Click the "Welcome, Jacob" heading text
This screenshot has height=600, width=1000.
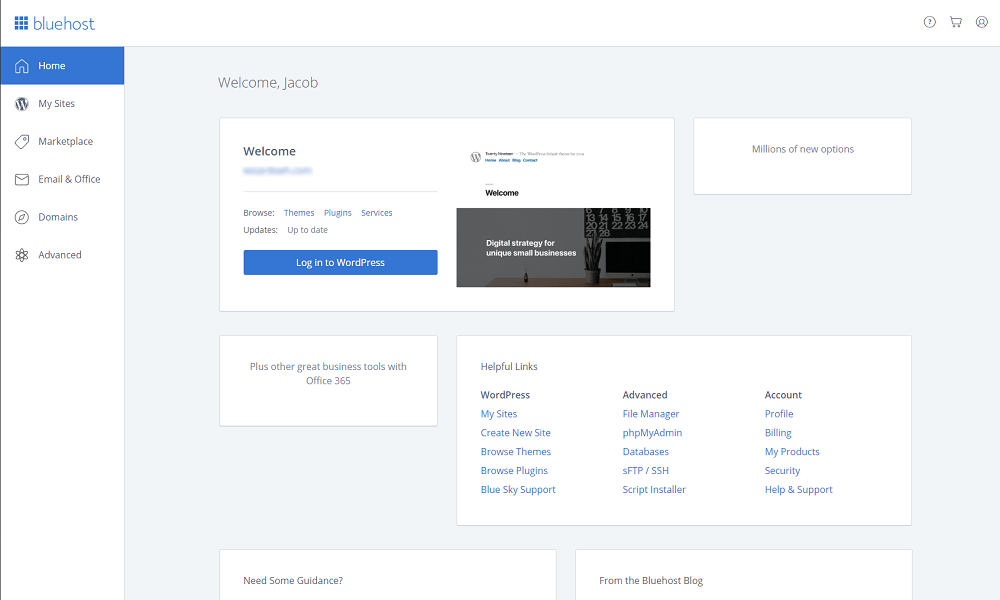pyautogui.click(x=268, y=83)
